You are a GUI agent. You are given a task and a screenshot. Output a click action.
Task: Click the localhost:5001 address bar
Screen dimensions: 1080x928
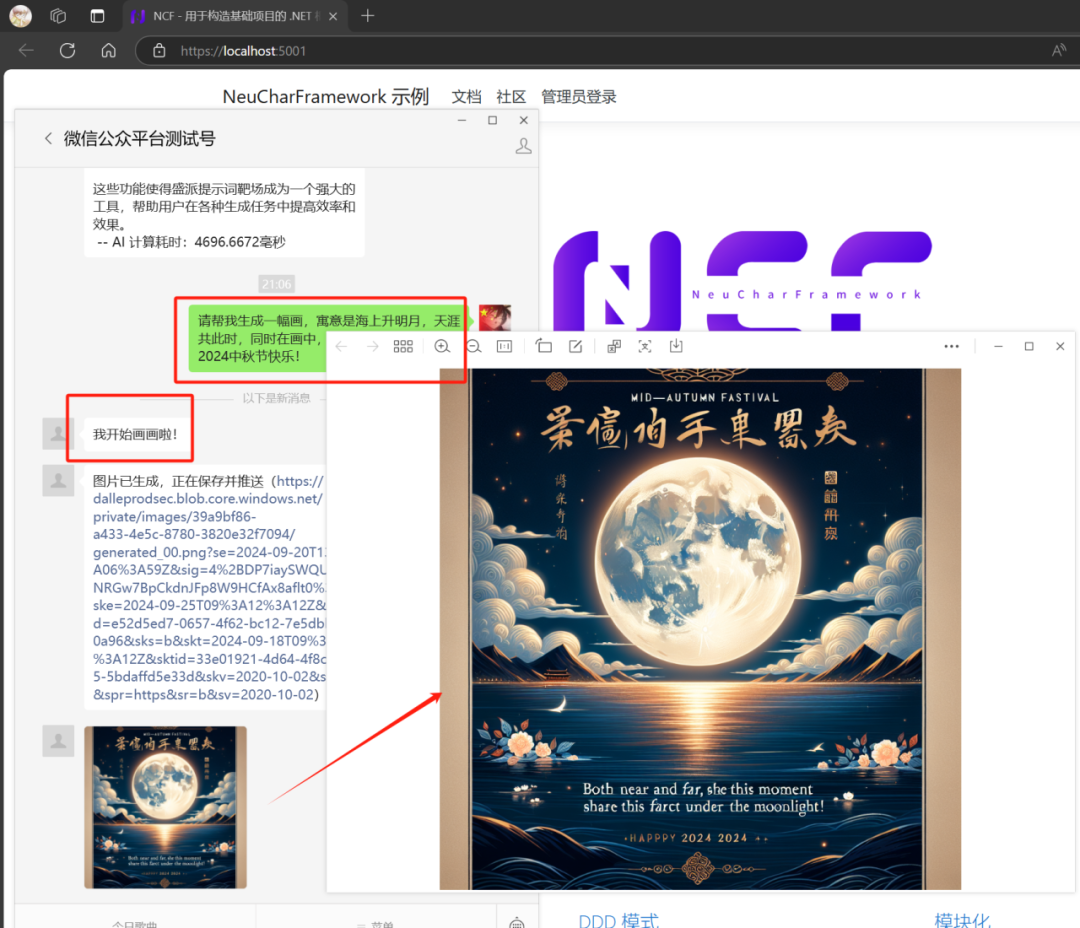pos(242,51)
